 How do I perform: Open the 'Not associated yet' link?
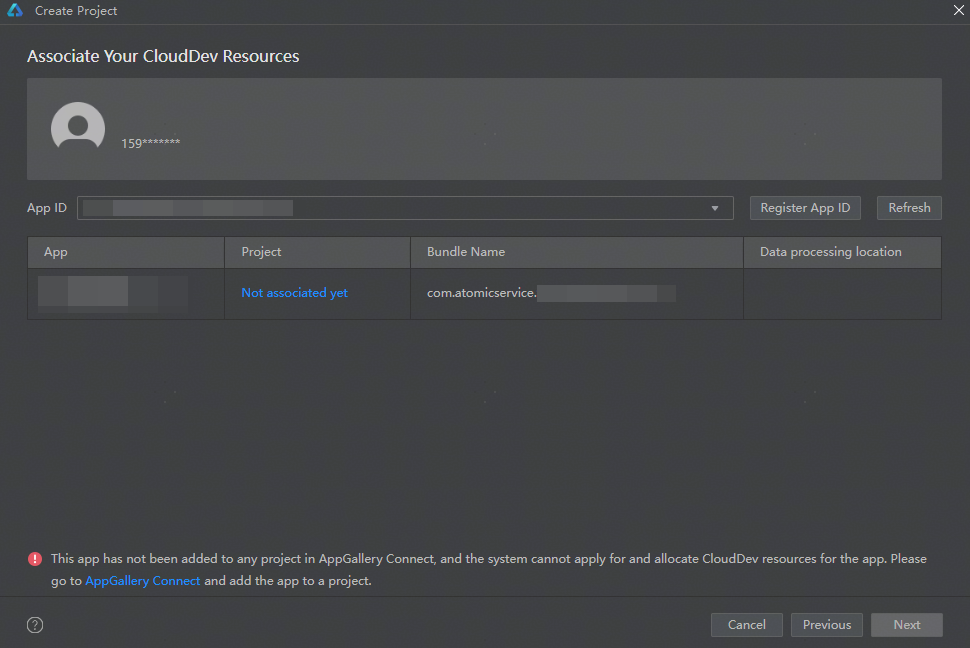(294, 293)
